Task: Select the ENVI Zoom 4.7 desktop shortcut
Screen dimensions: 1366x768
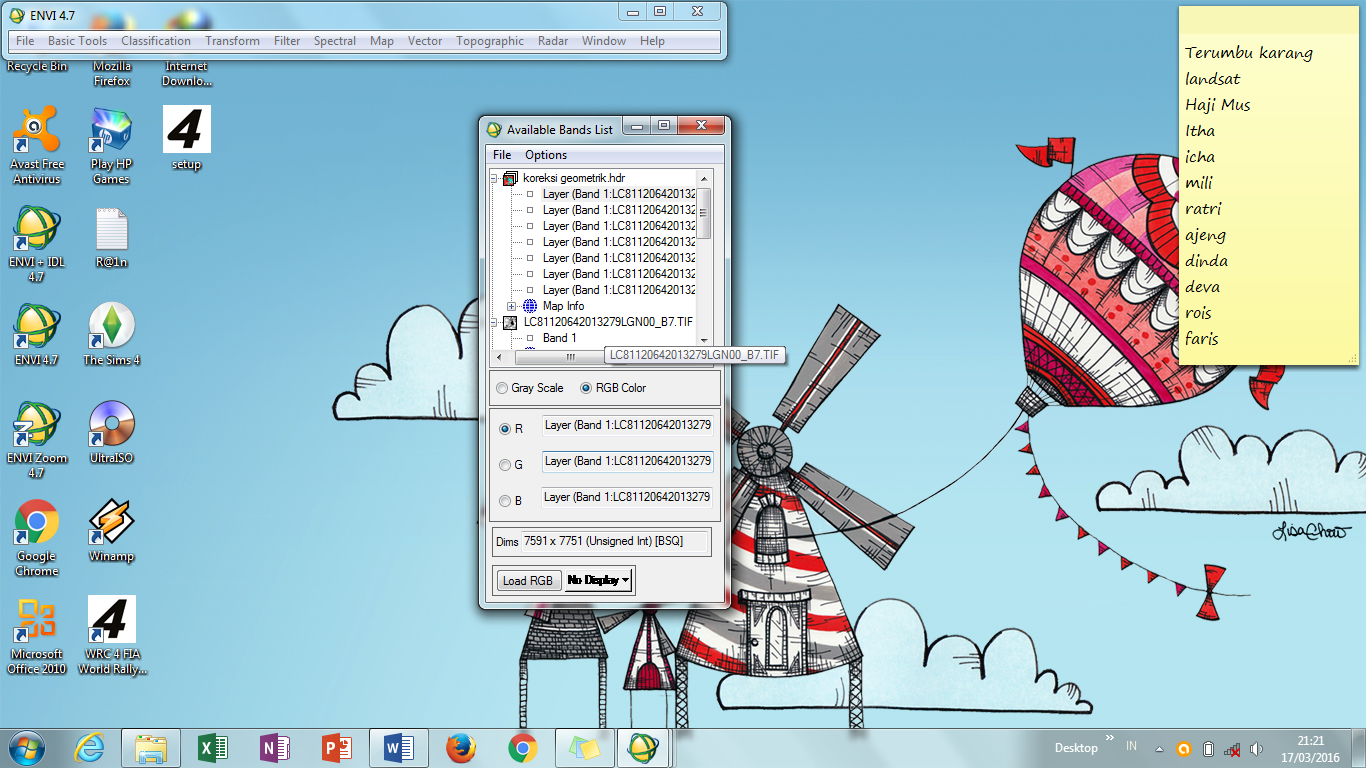Action: pos(37,441)
